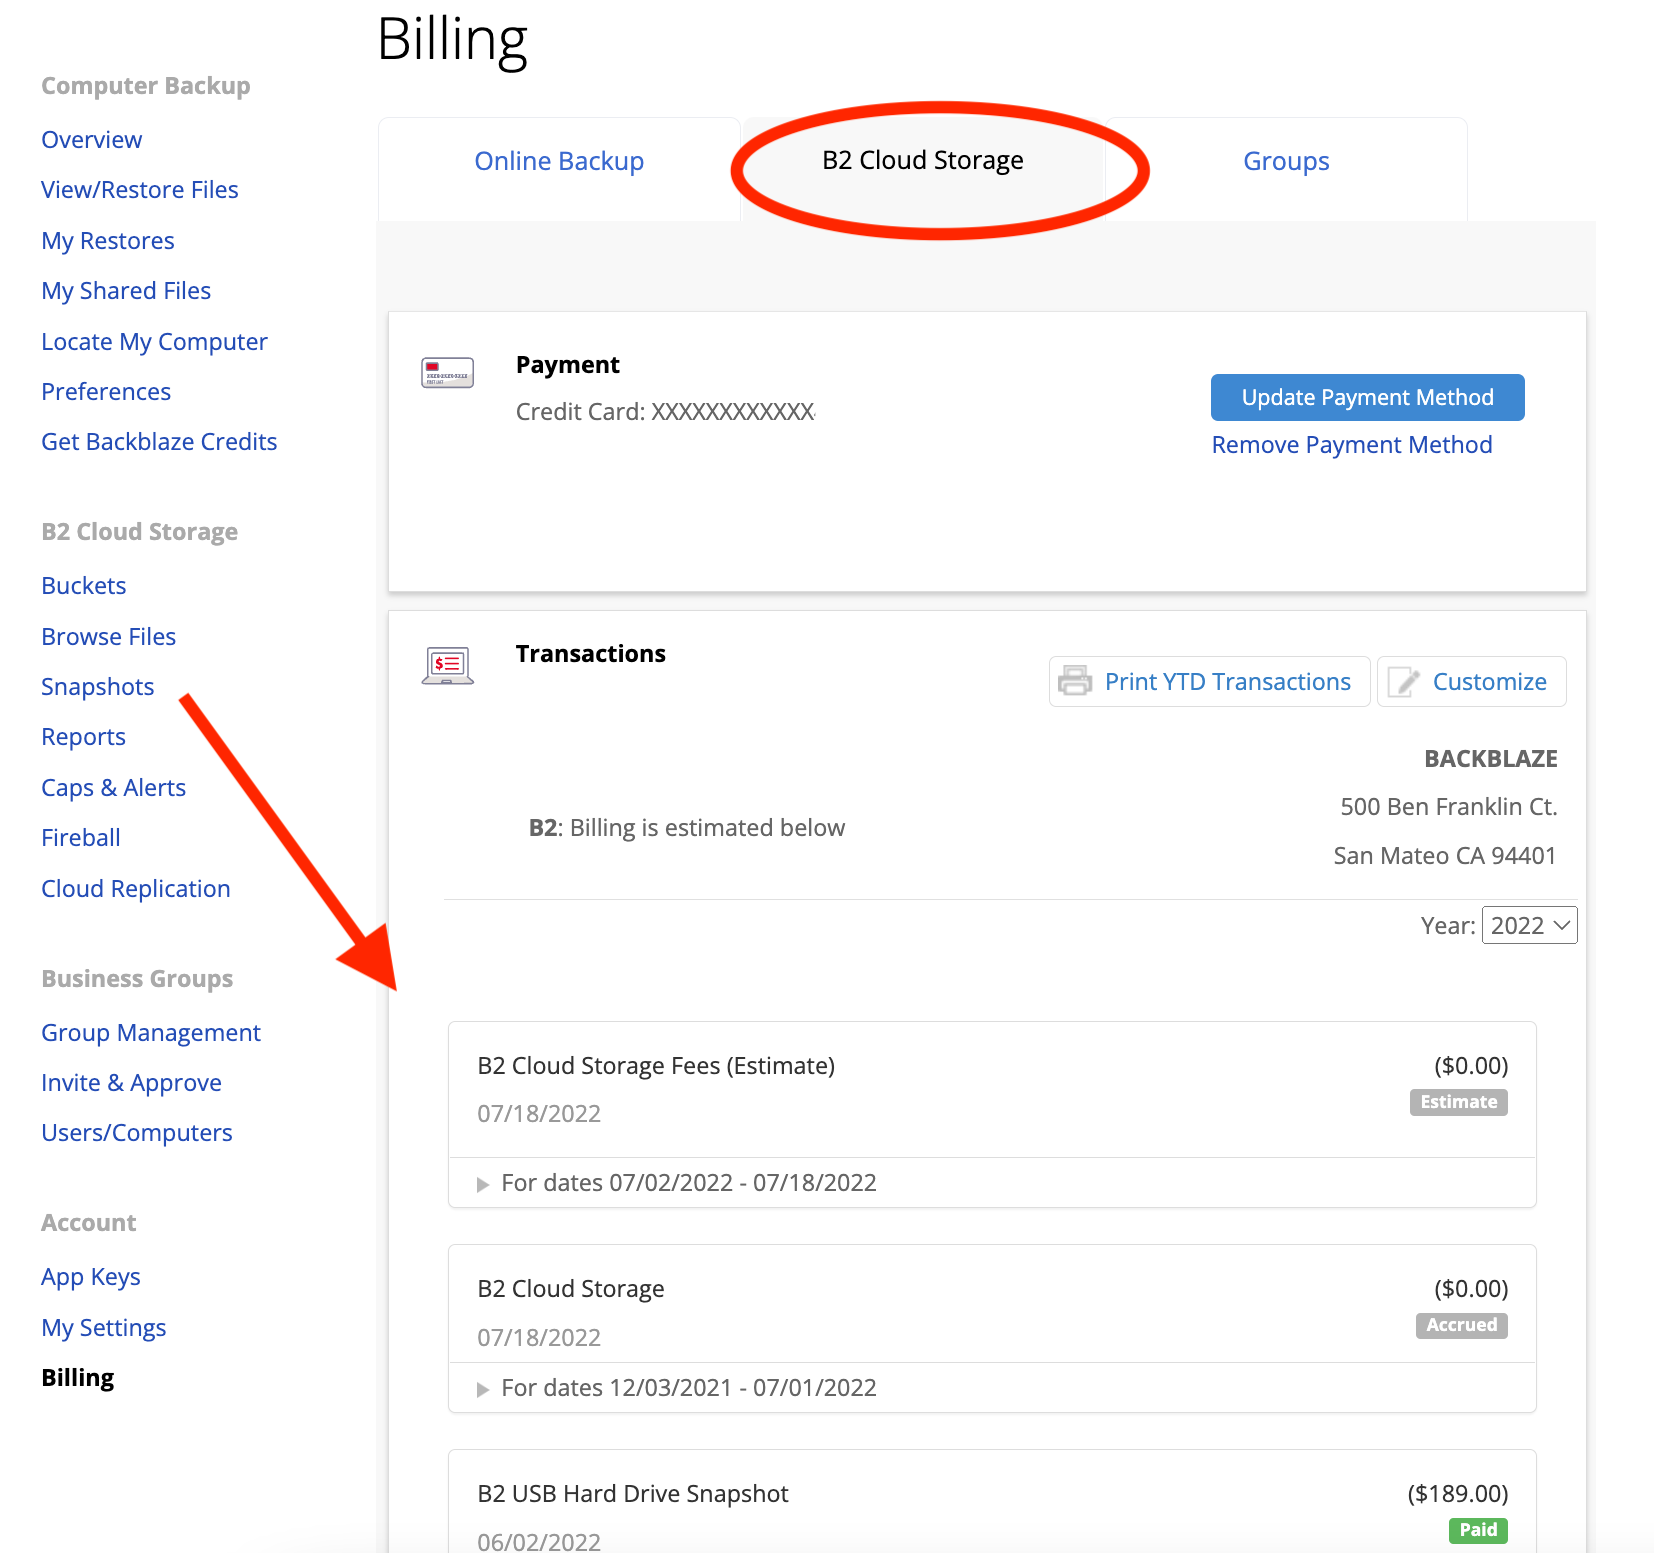Open Cloud Replication link
Screen dimensions: 1654x1553
click(136, 889)
